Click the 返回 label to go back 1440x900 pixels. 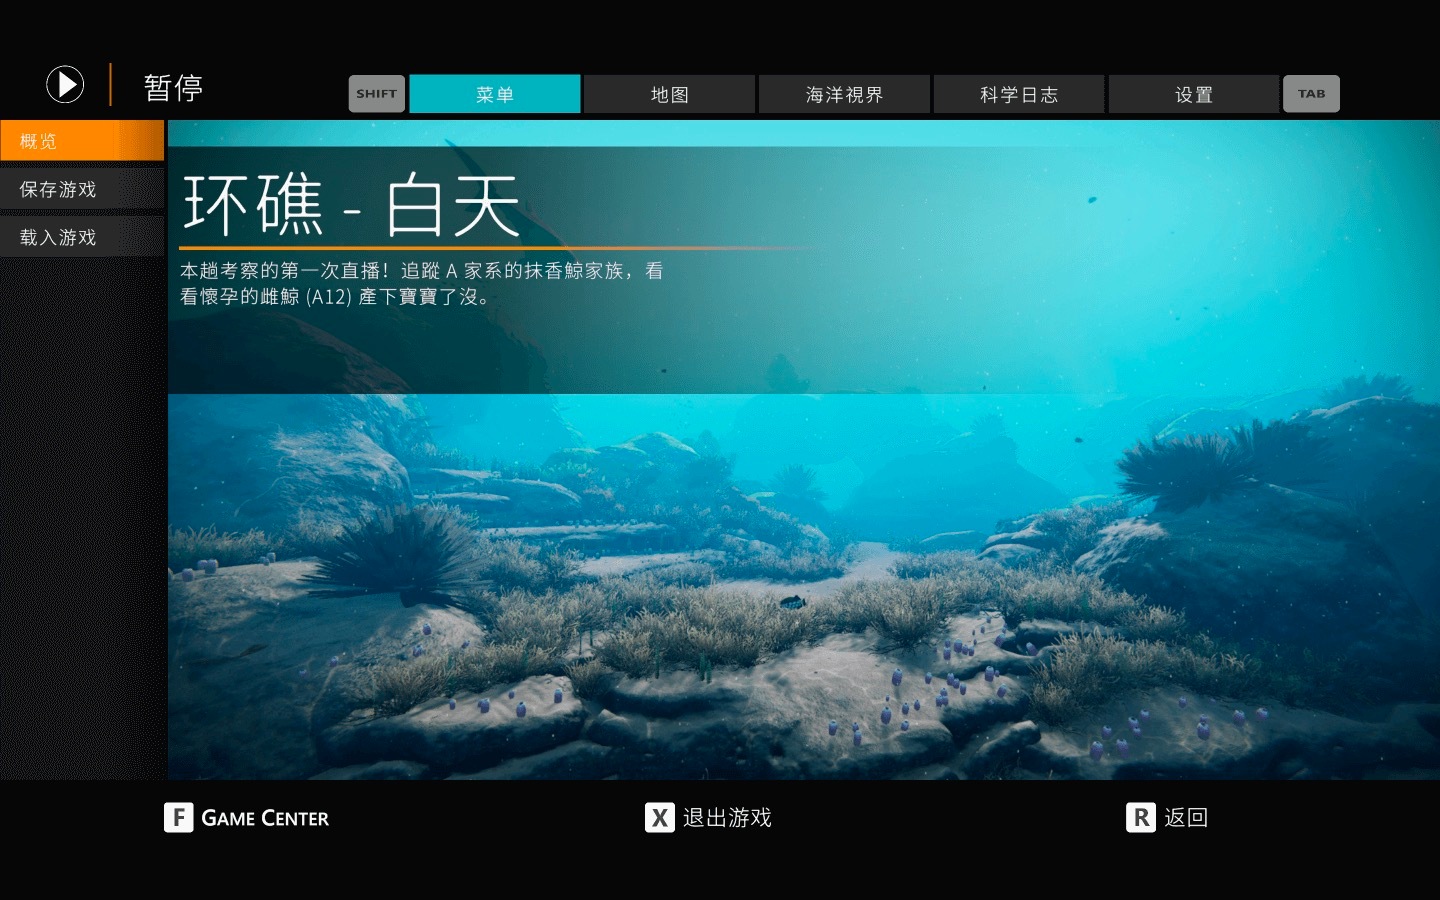(x=1186, y=818)
